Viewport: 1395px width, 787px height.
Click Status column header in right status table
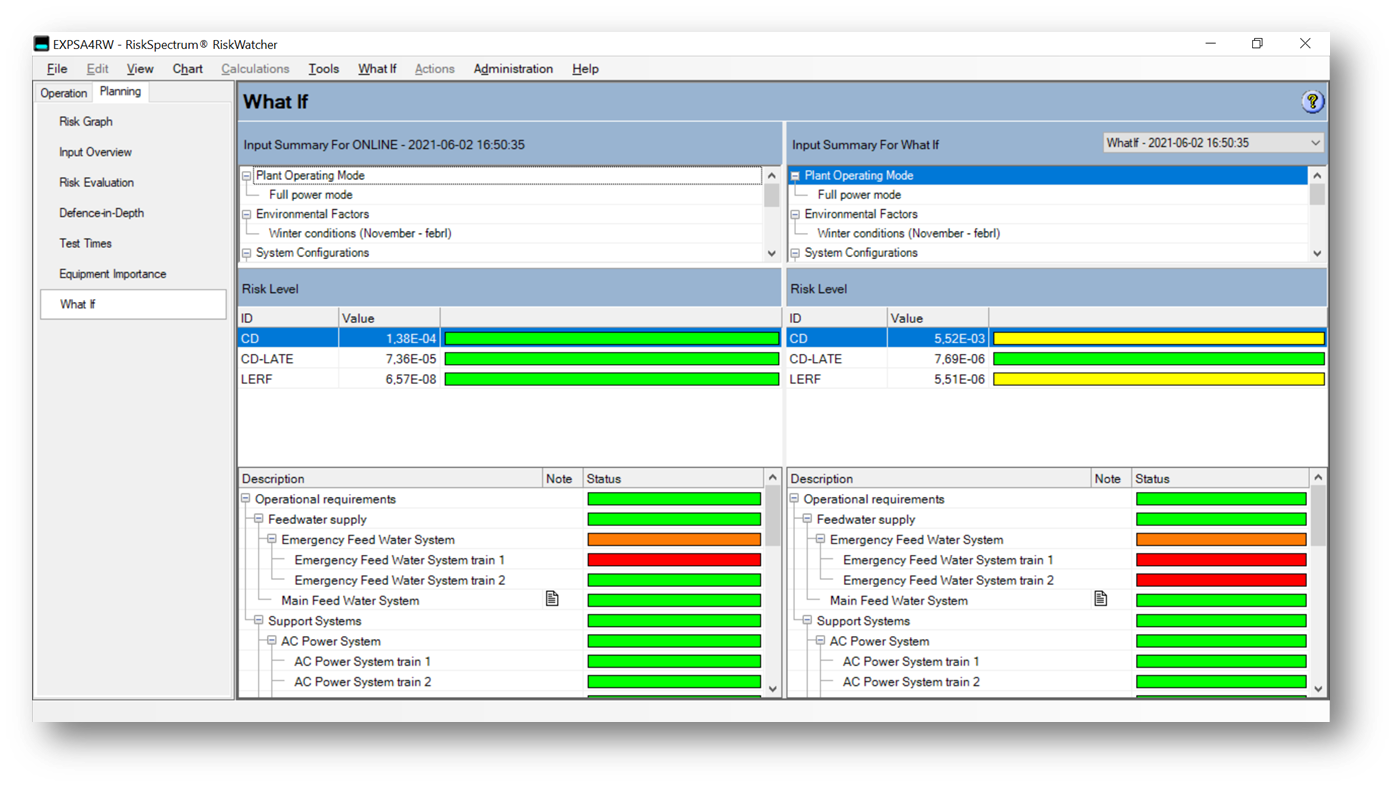(x=1219, y=479)
